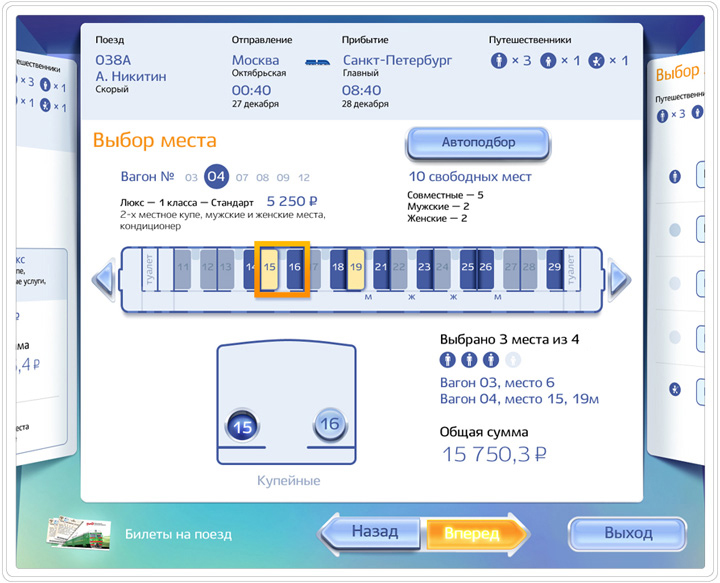Click occupied seat 12 on wagon map
The height and width of the screenshot is (583, 720).
[x=208, y=269]
